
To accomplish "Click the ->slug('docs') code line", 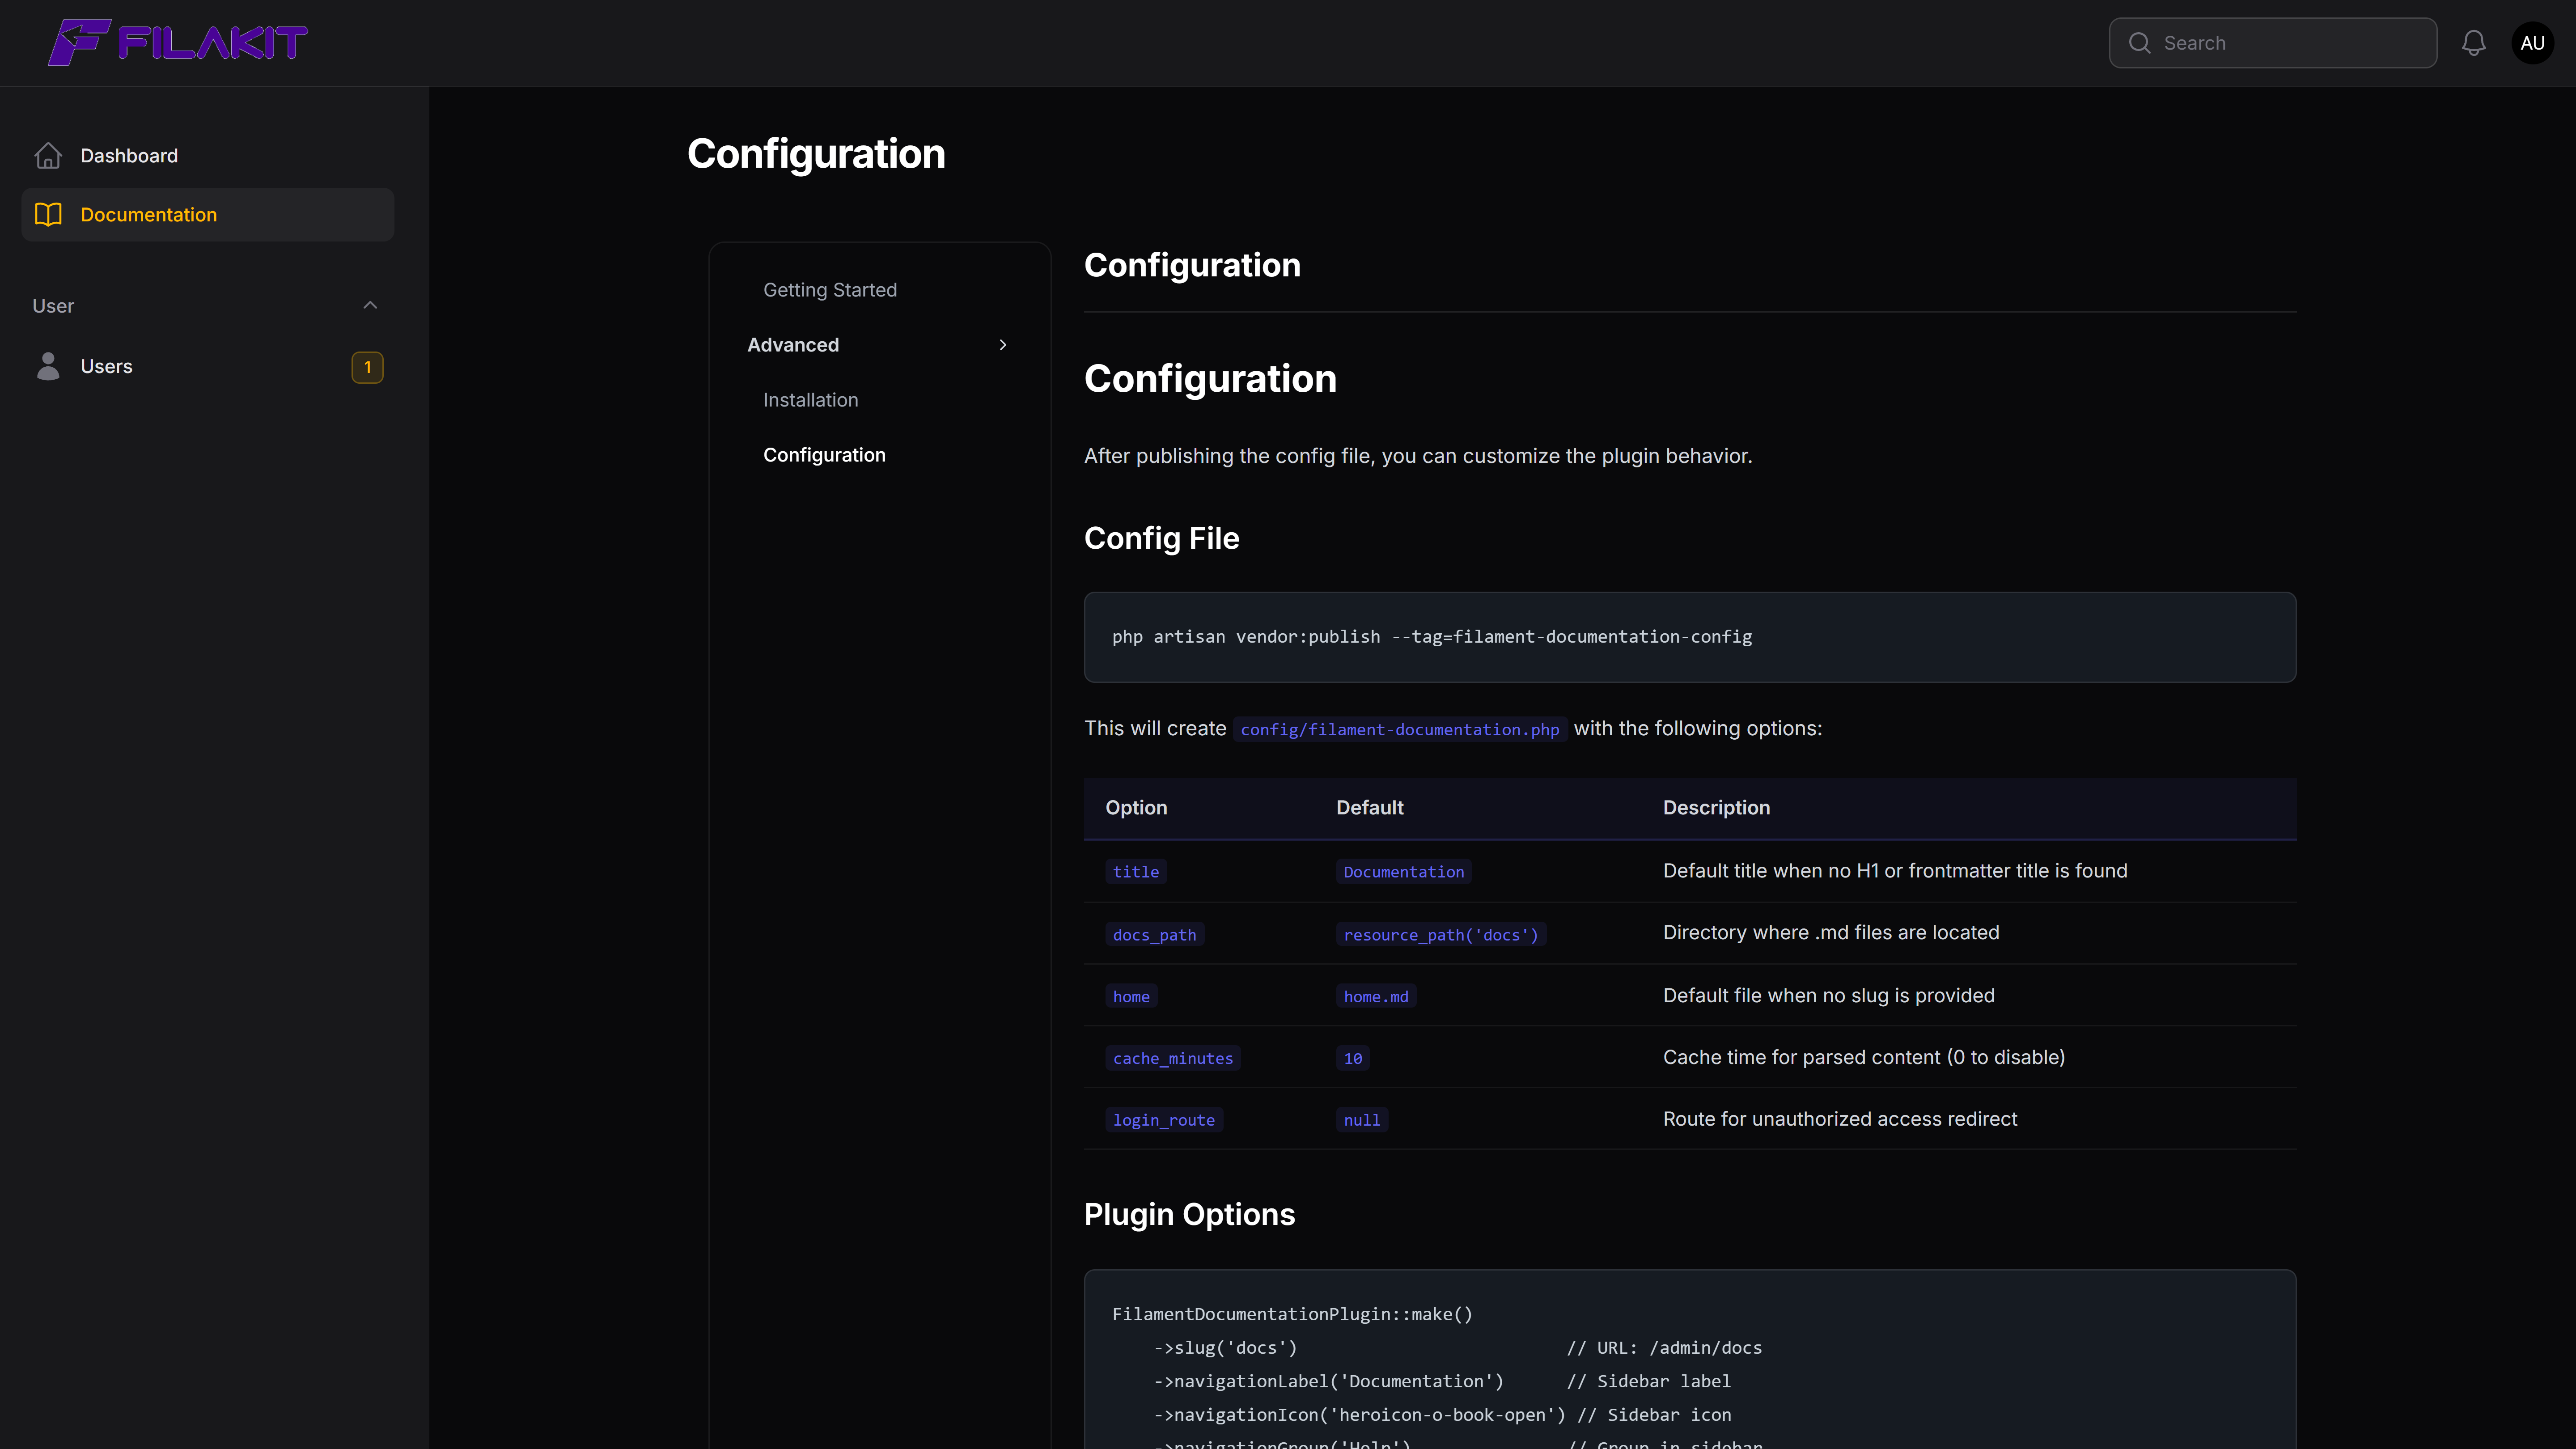I will point(1226,1348).
